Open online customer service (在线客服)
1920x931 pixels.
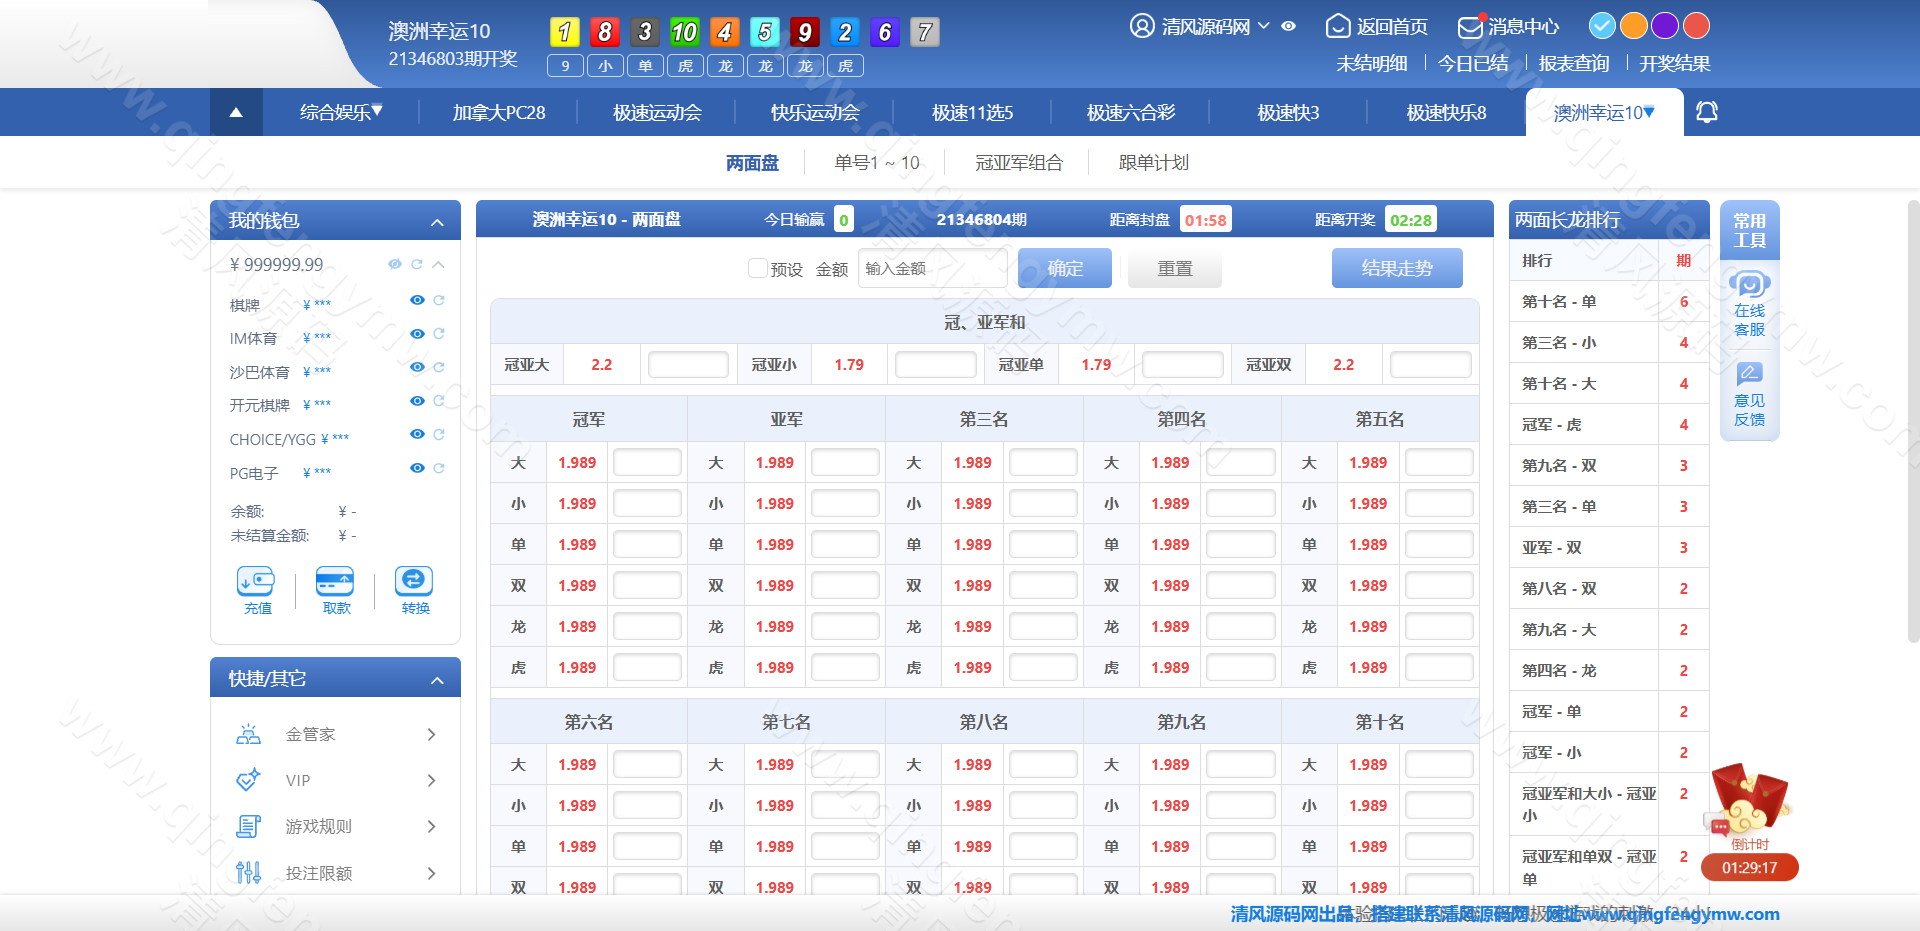1750,303
